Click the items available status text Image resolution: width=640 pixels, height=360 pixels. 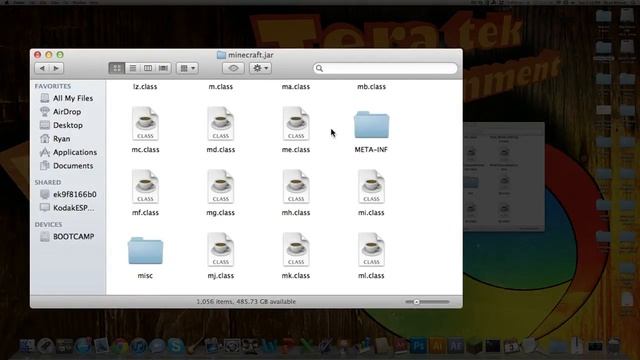246,302
